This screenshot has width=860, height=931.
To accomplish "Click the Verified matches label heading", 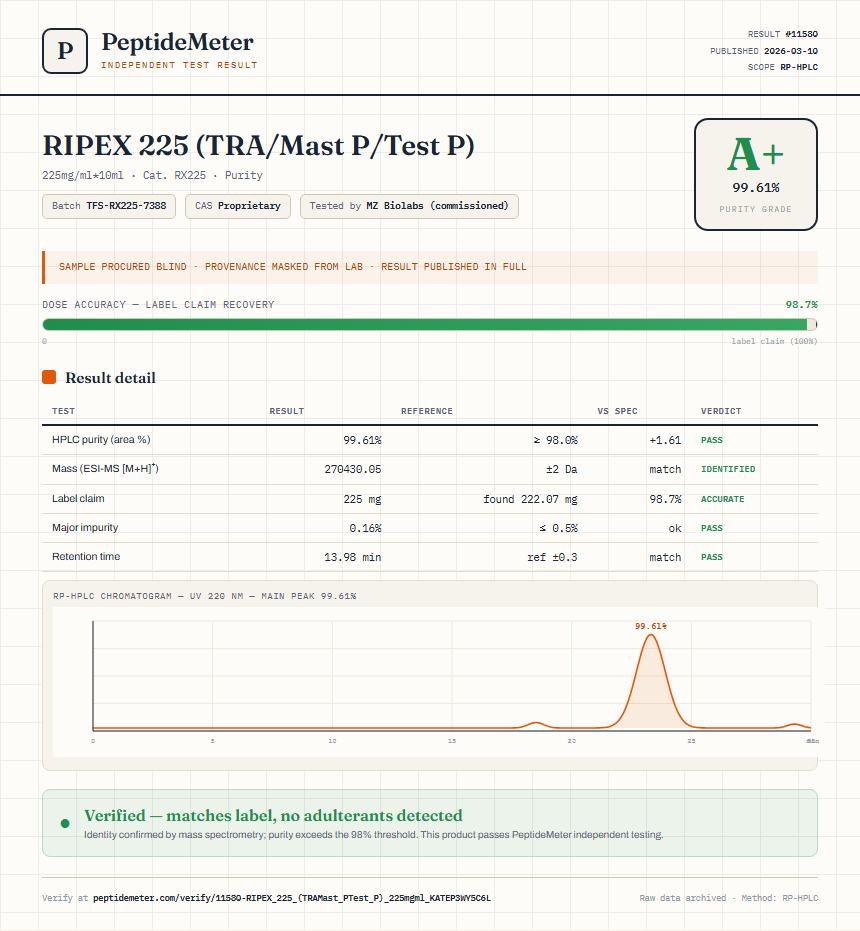I will [273, 815].
